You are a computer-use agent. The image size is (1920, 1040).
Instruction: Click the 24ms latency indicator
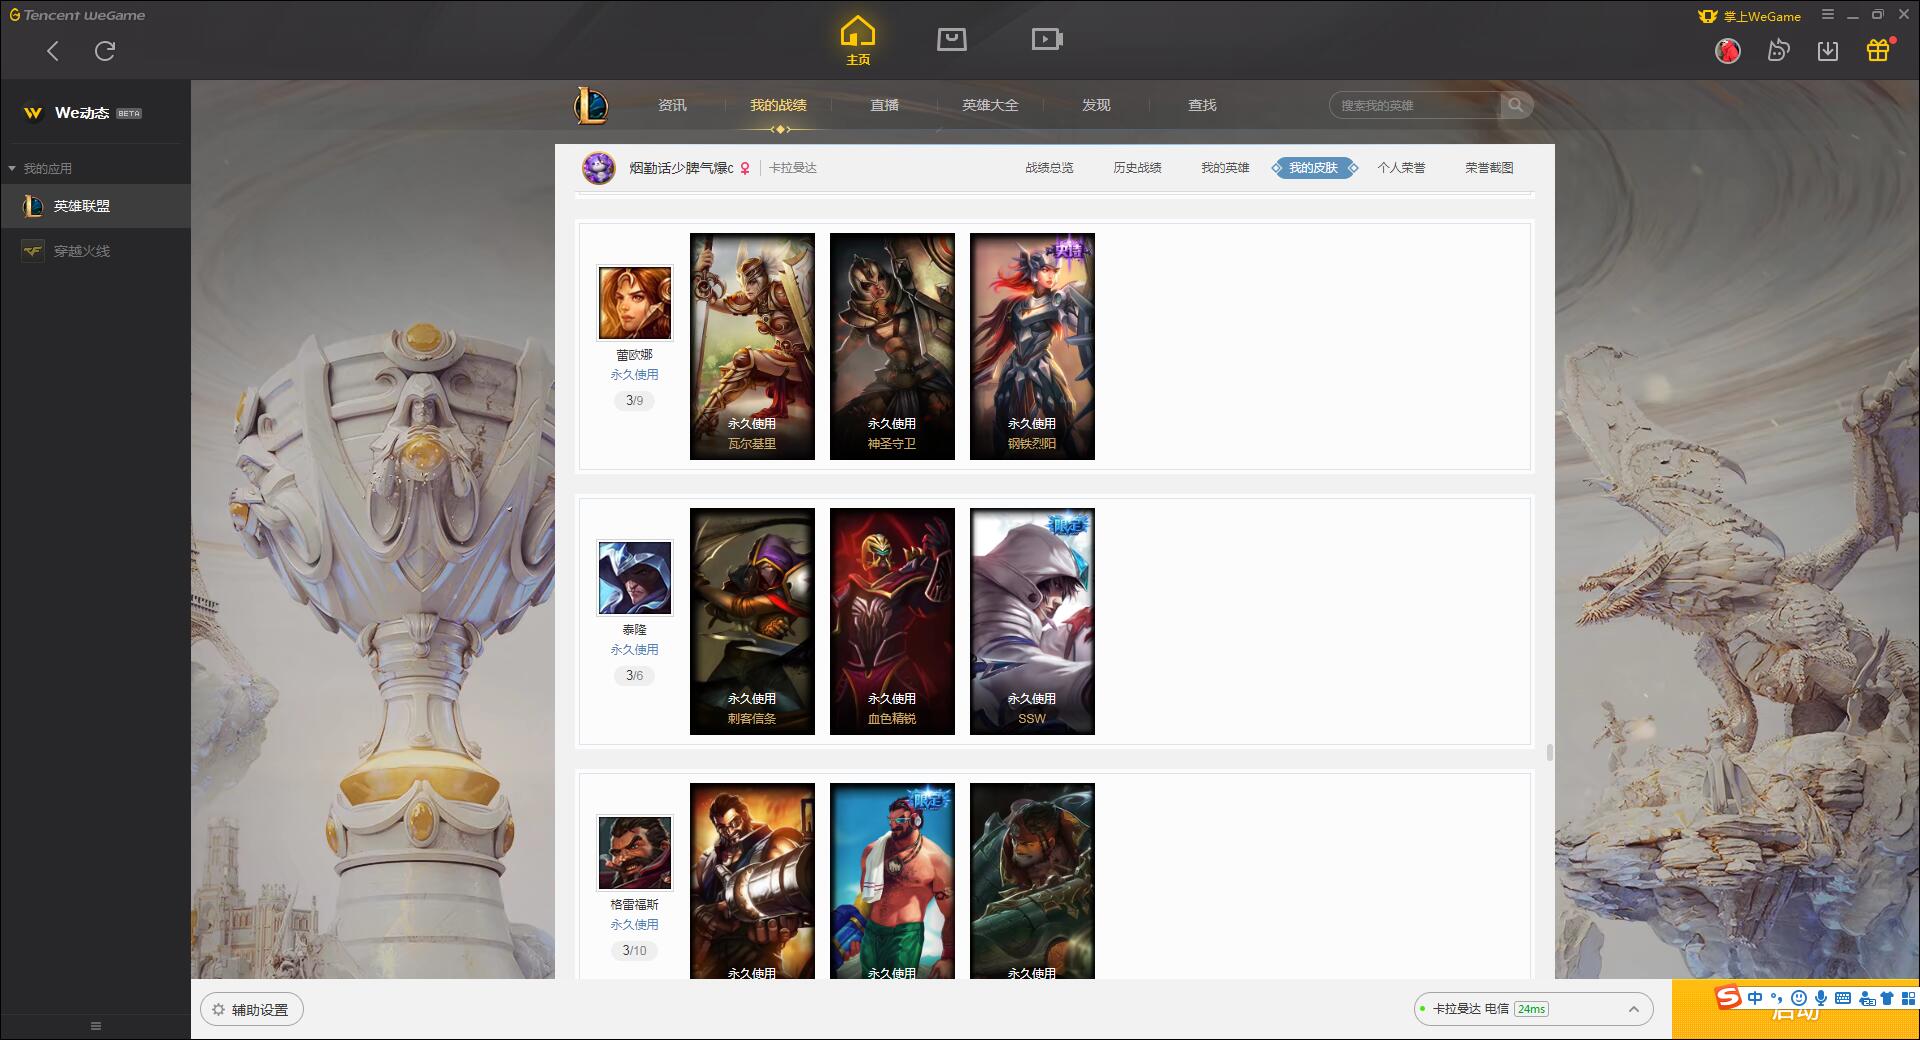1531,1009
